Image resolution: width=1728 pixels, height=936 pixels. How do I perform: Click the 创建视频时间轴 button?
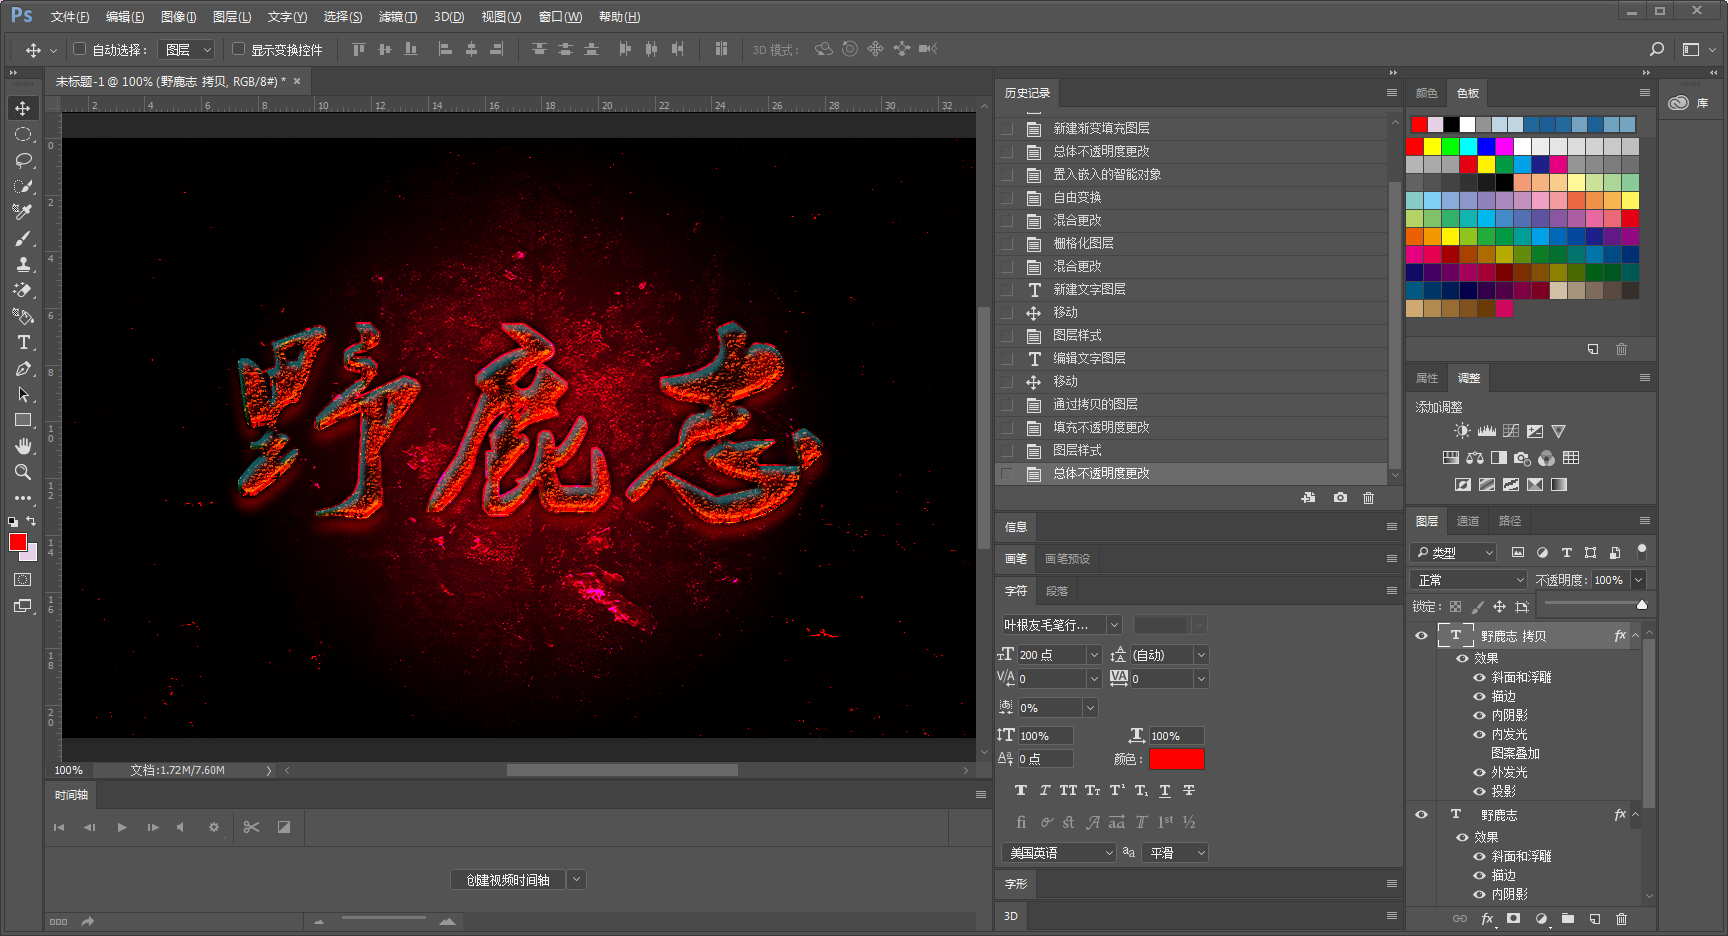point(508,880)
